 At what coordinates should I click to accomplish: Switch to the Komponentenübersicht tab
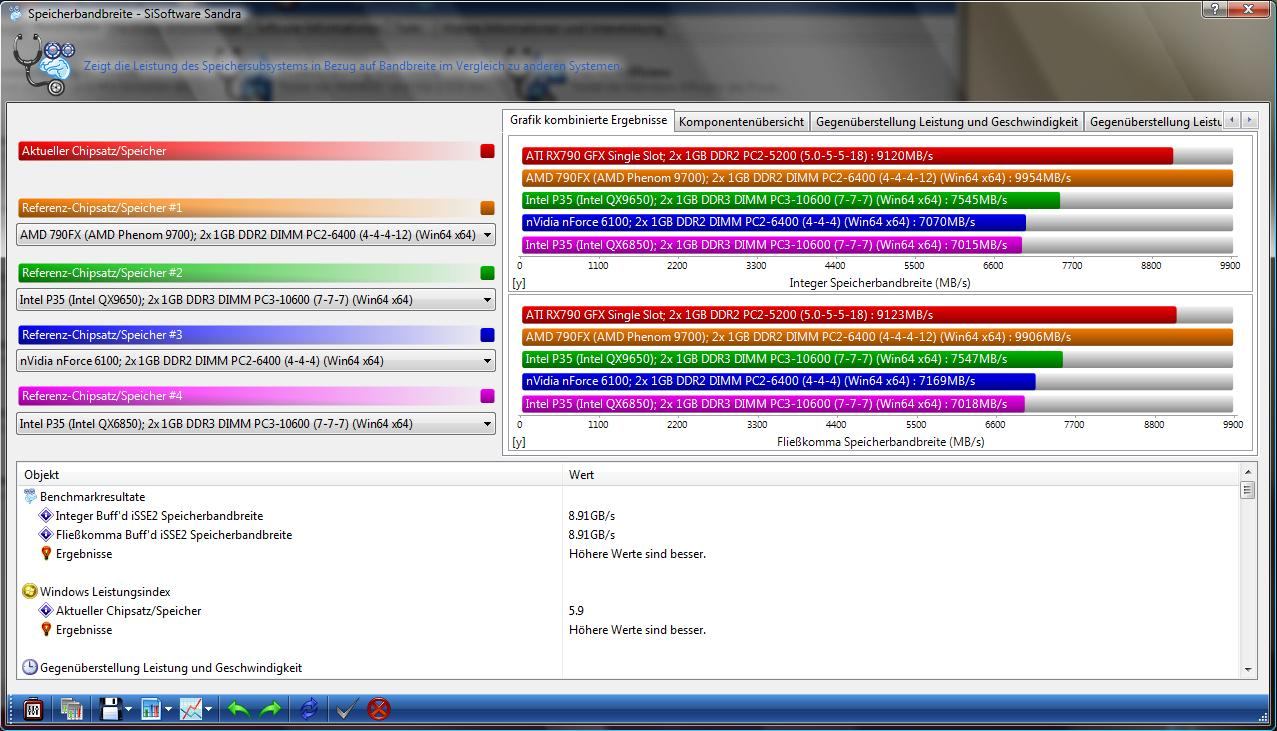click(x=741, y=122)
